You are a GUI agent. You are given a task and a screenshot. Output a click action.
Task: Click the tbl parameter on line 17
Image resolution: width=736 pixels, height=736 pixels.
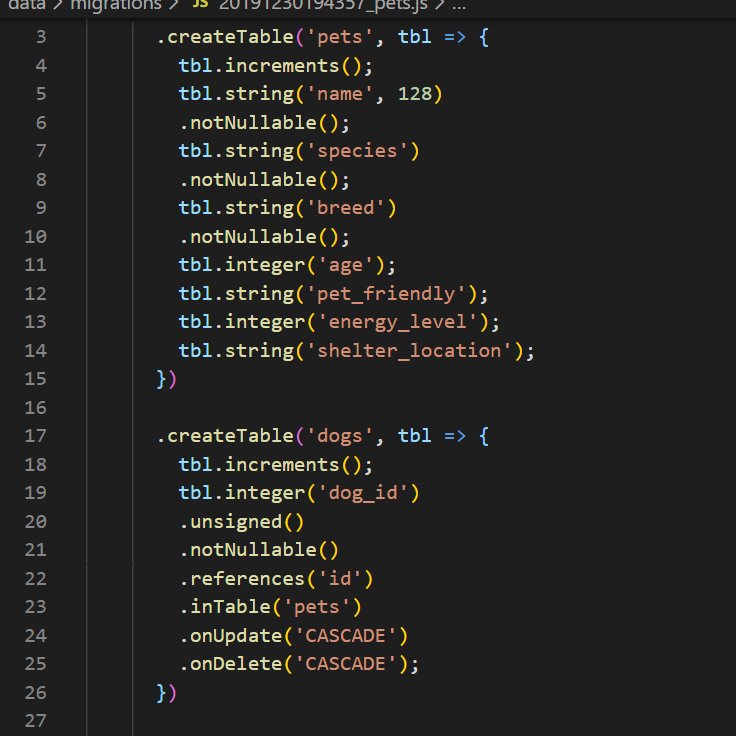point(414,436)
